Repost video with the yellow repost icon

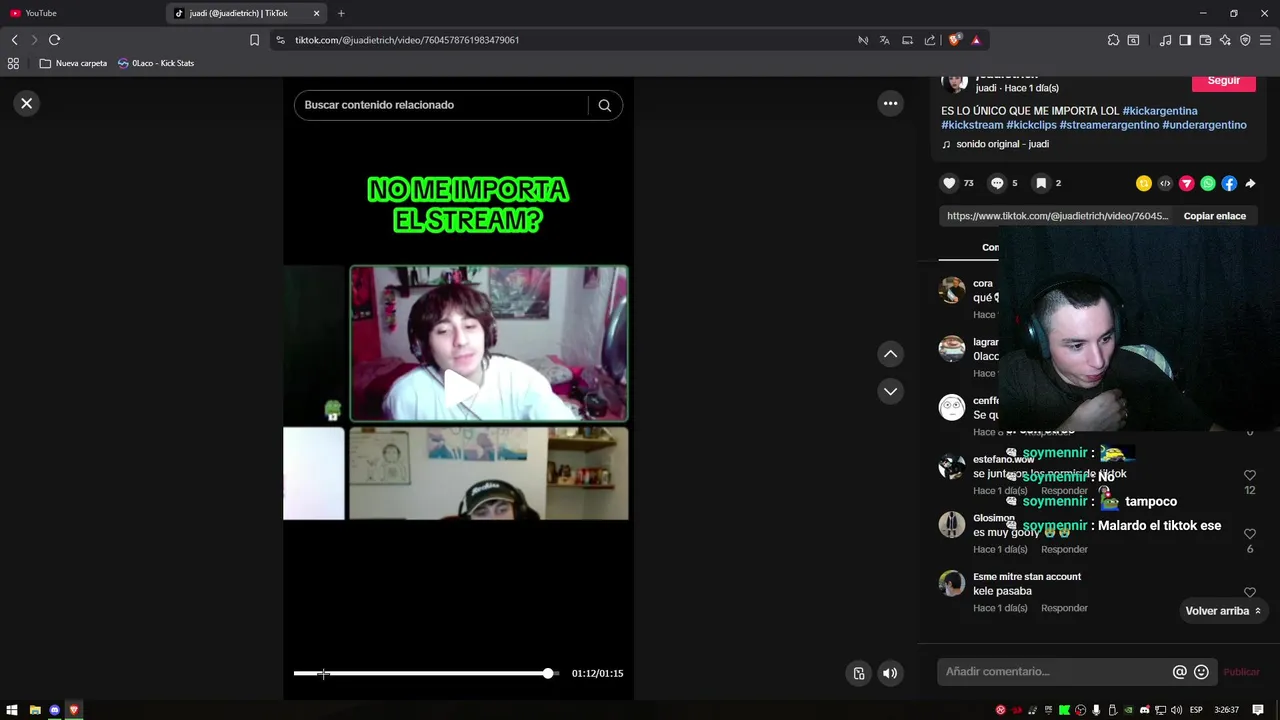1144,183
